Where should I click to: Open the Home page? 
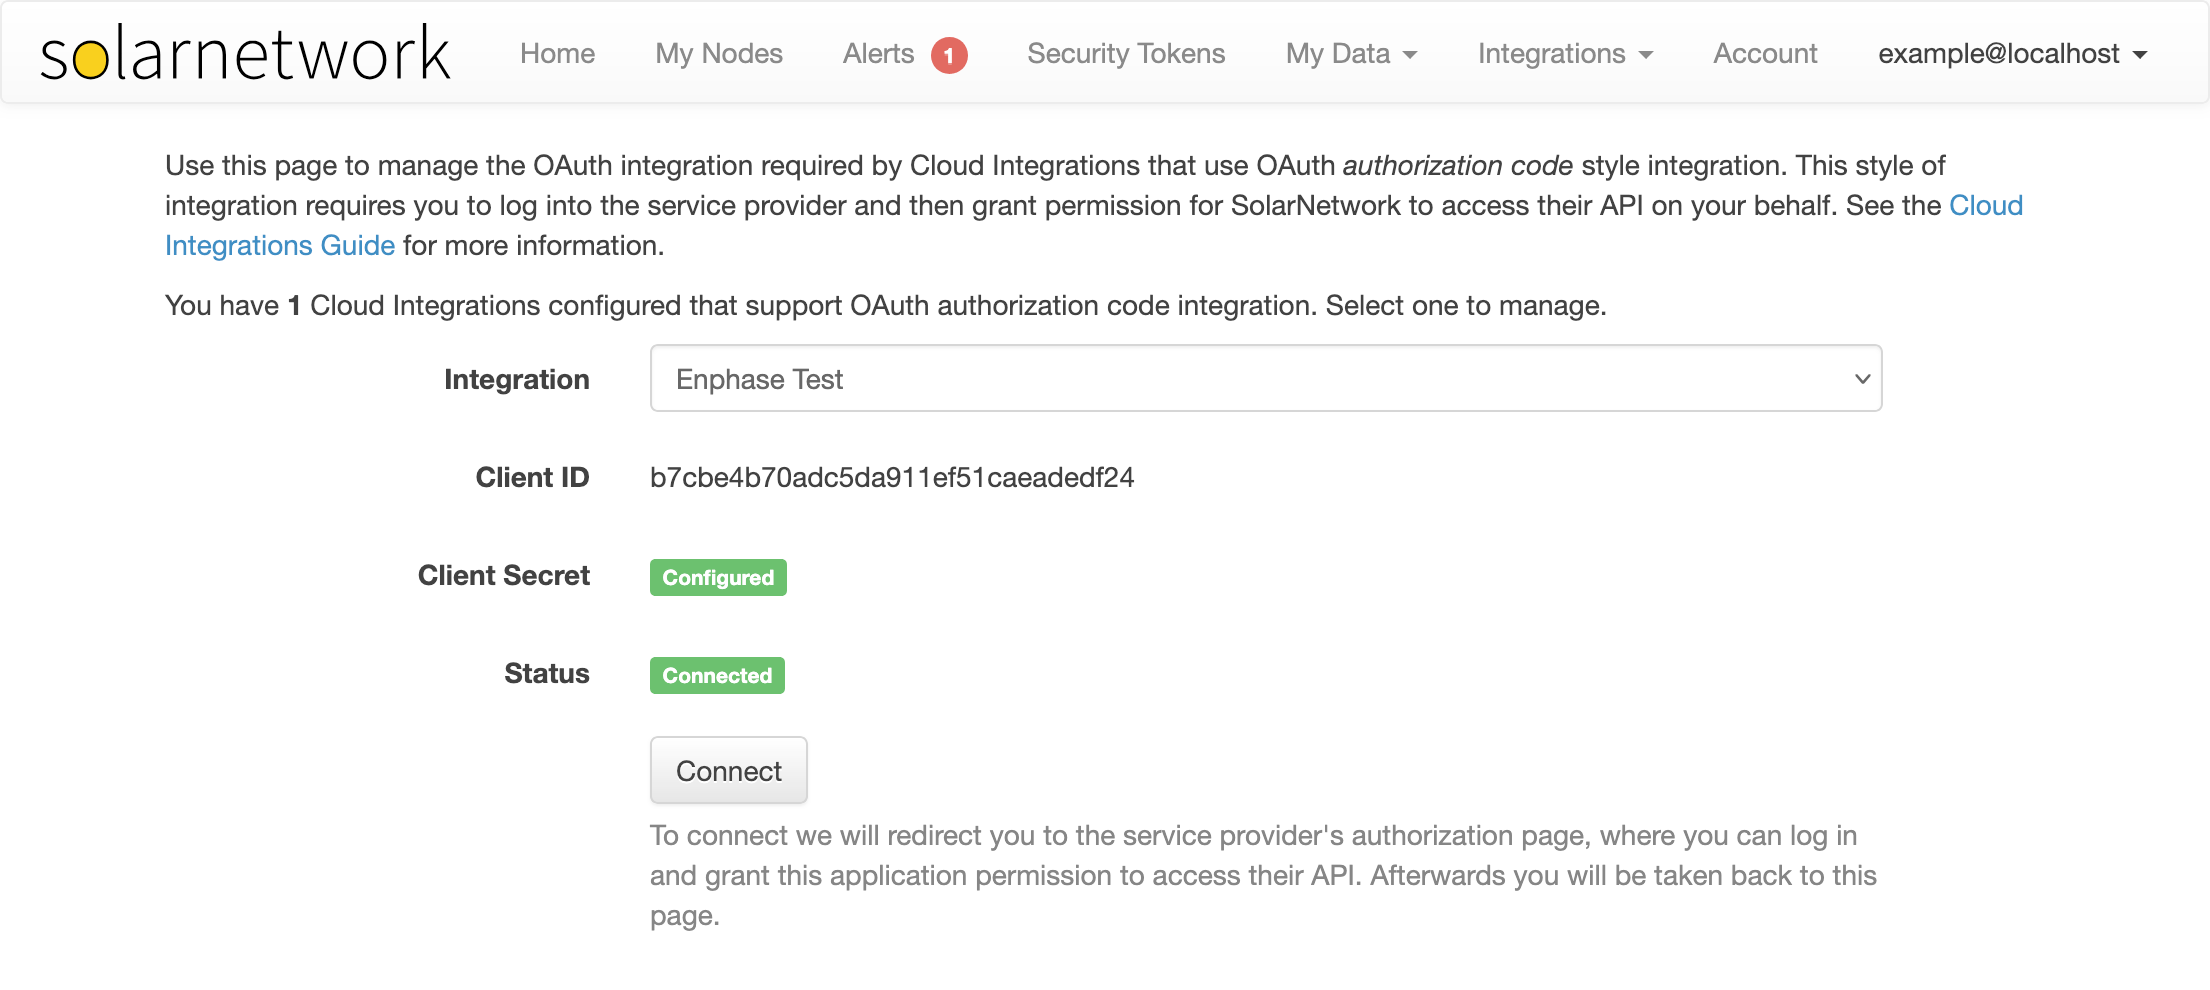point(557,53)
